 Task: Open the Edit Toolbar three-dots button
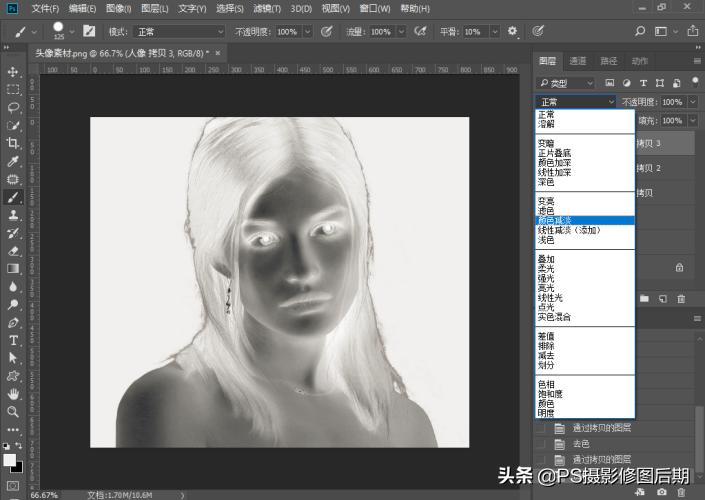13,429
